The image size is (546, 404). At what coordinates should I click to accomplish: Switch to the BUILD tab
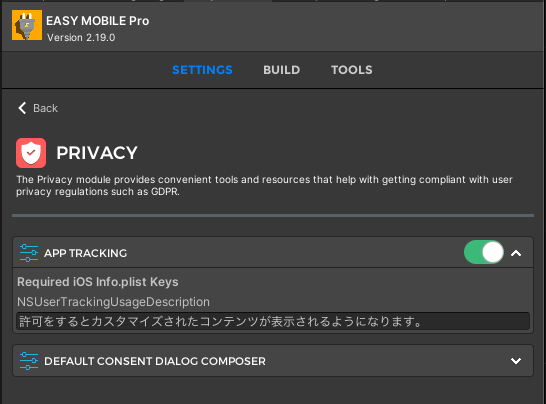point(281,70)
